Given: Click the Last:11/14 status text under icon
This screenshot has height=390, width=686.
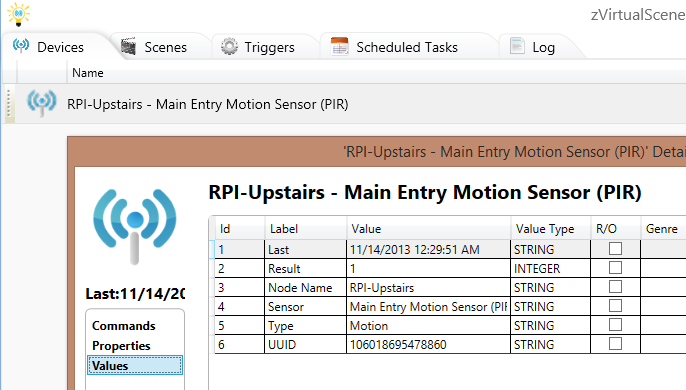Looking at the screenshot, I should pyautogui.click(x=135, y=293).
